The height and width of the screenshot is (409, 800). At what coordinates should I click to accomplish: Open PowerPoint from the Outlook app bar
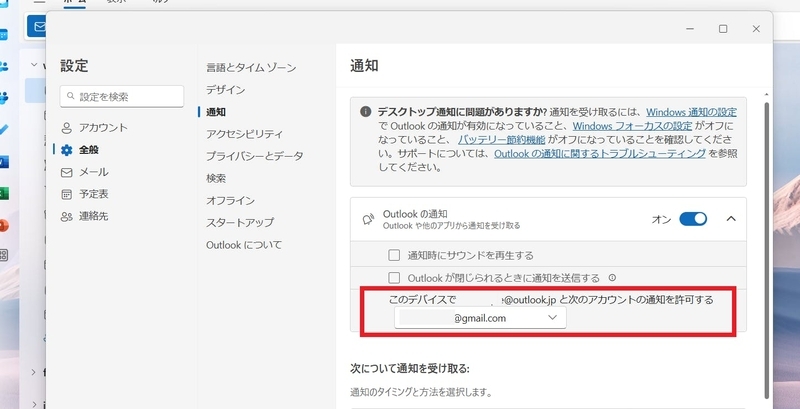coord(4,225)
